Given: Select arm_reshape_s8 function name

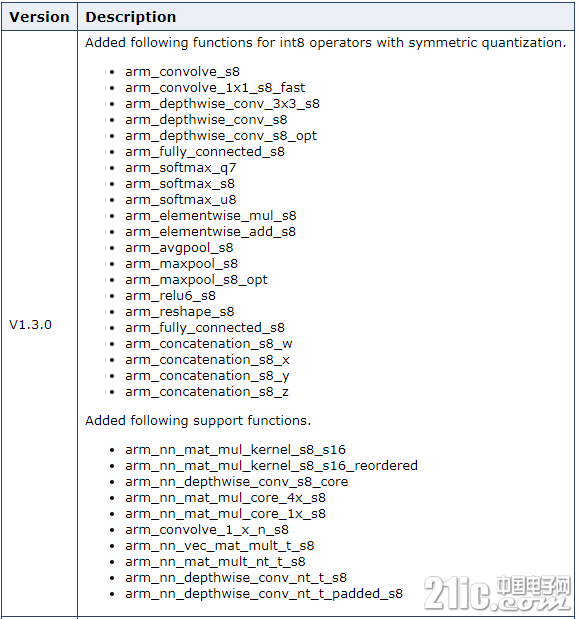Looking at the screenshot, I should click(x=180, y=312).
